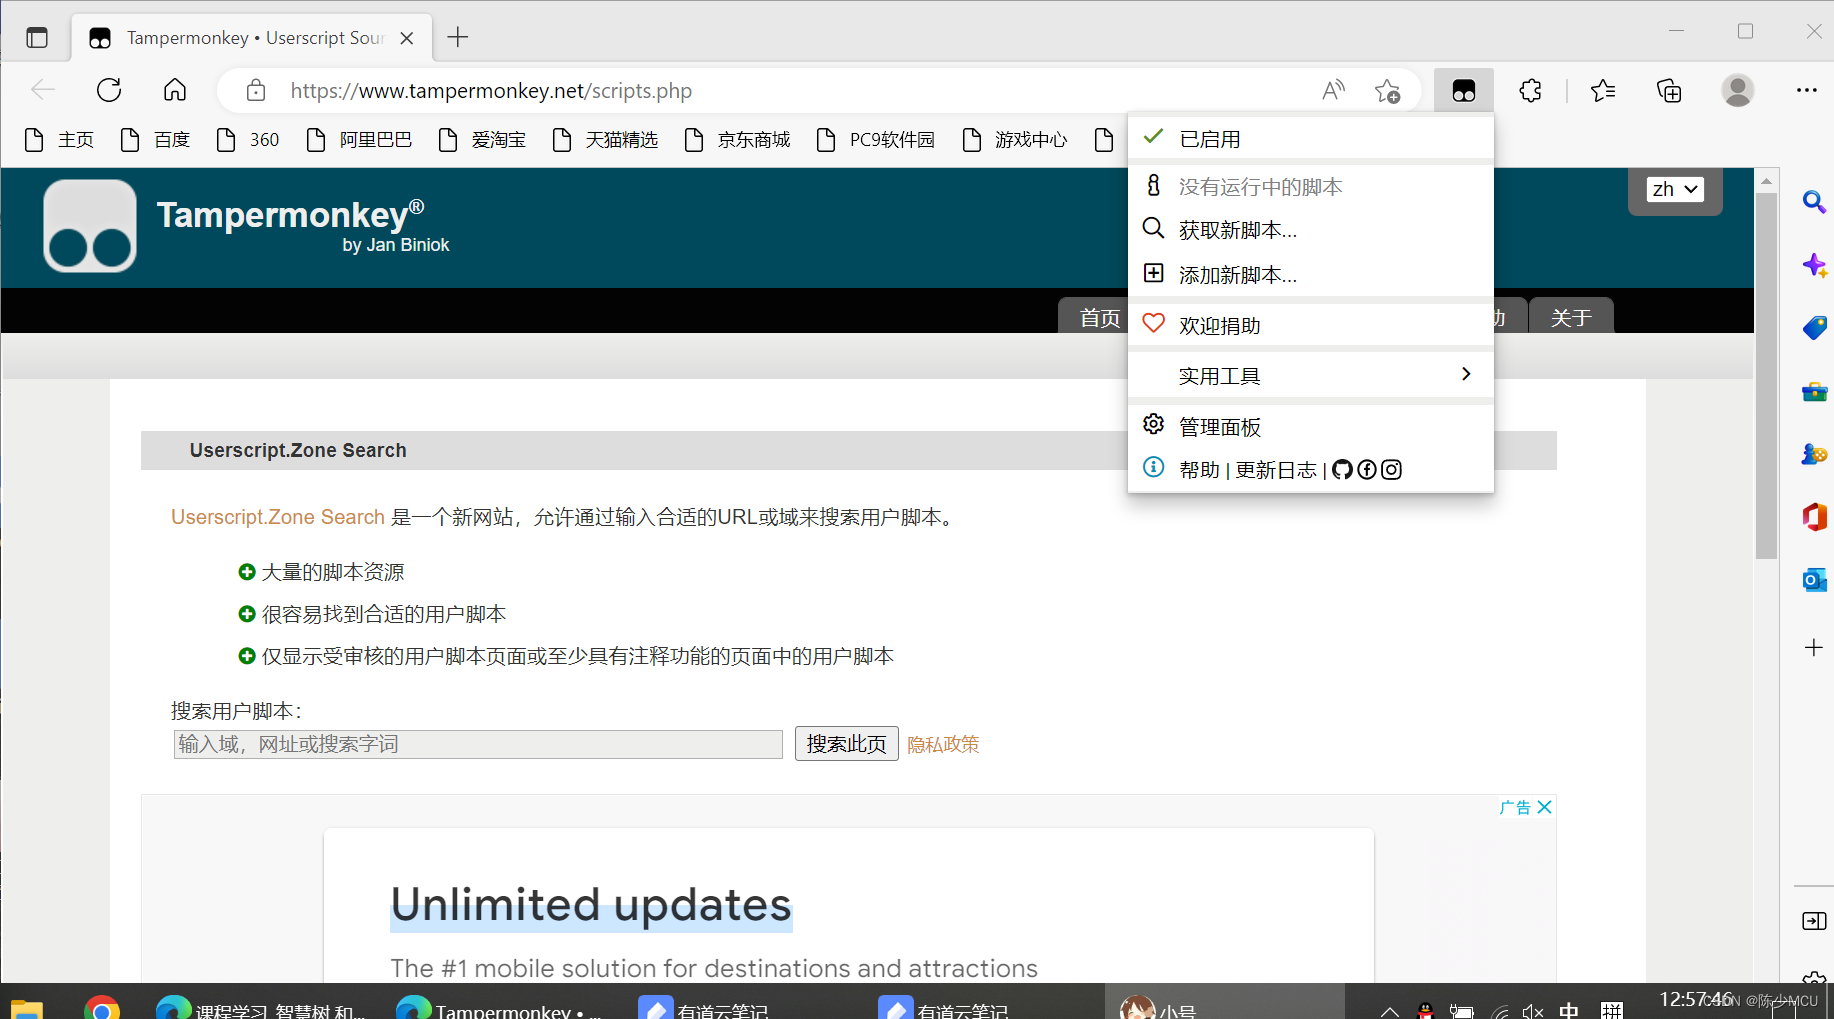Screen dimensions: 1834x1019
Task: Open the zh language dropdown
Action: pyautogui.click(x=1675, y=189)
